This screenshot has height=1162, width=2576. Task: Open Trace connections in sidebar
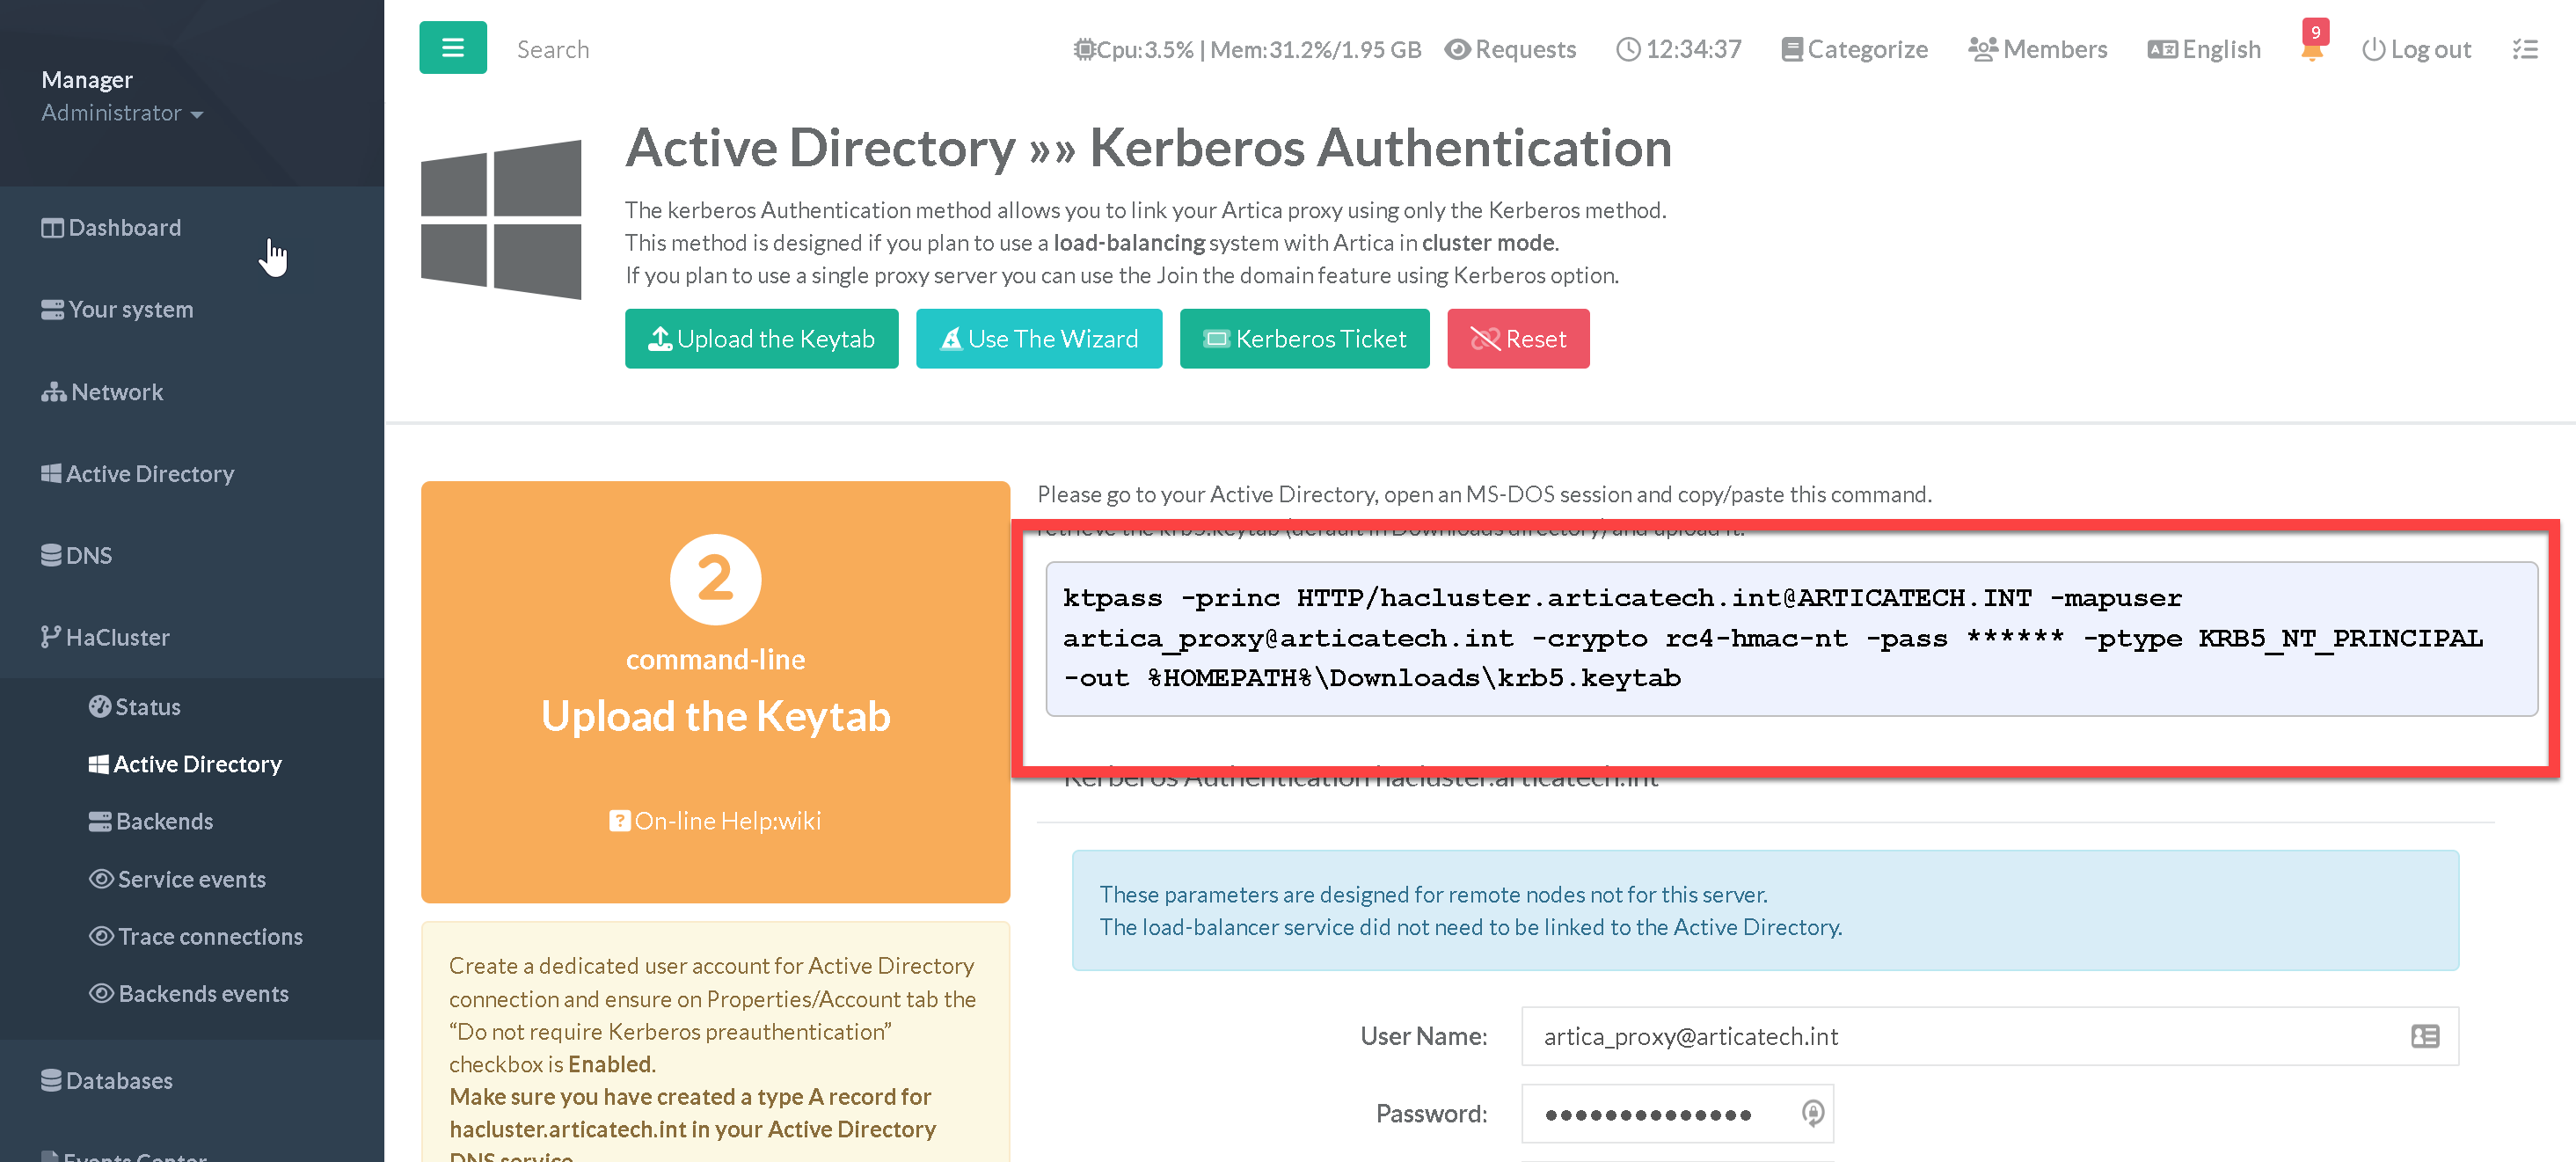pyautogui.click(x=210, y=936)
